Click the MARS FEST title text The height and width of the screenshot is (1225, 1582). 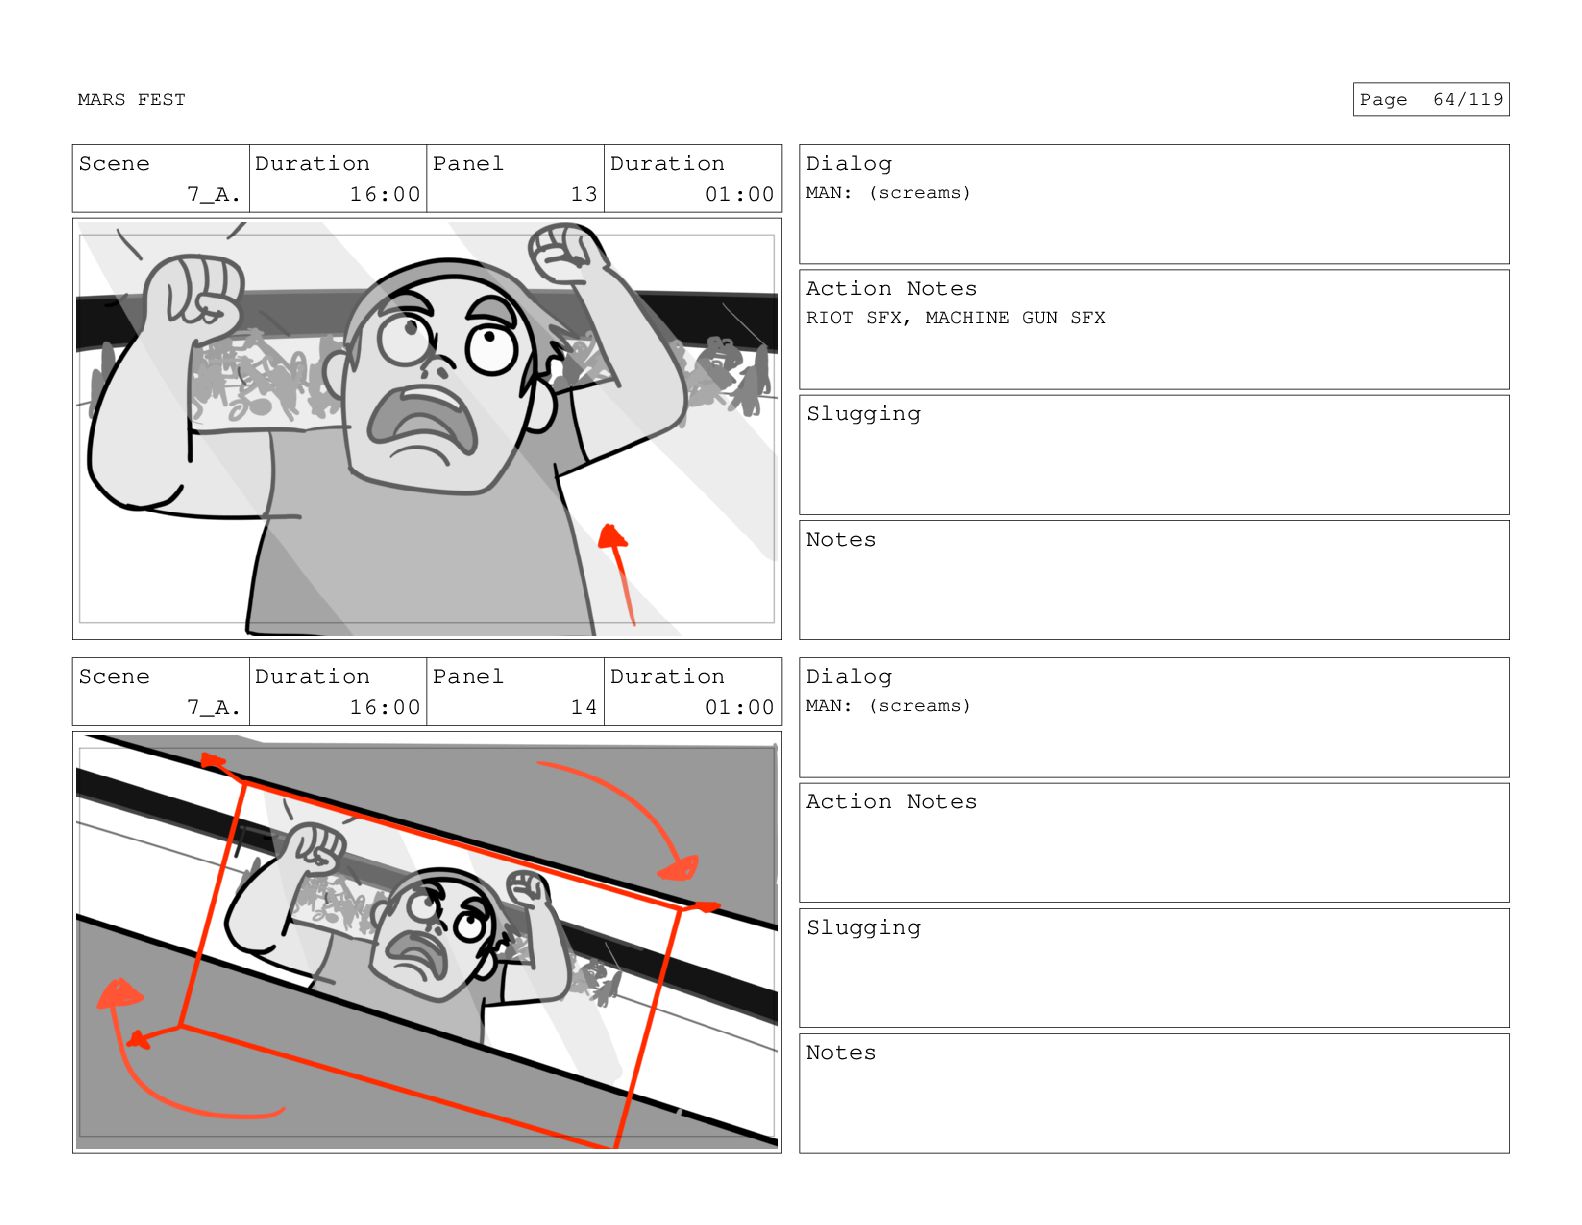click(x=131, y=100)
